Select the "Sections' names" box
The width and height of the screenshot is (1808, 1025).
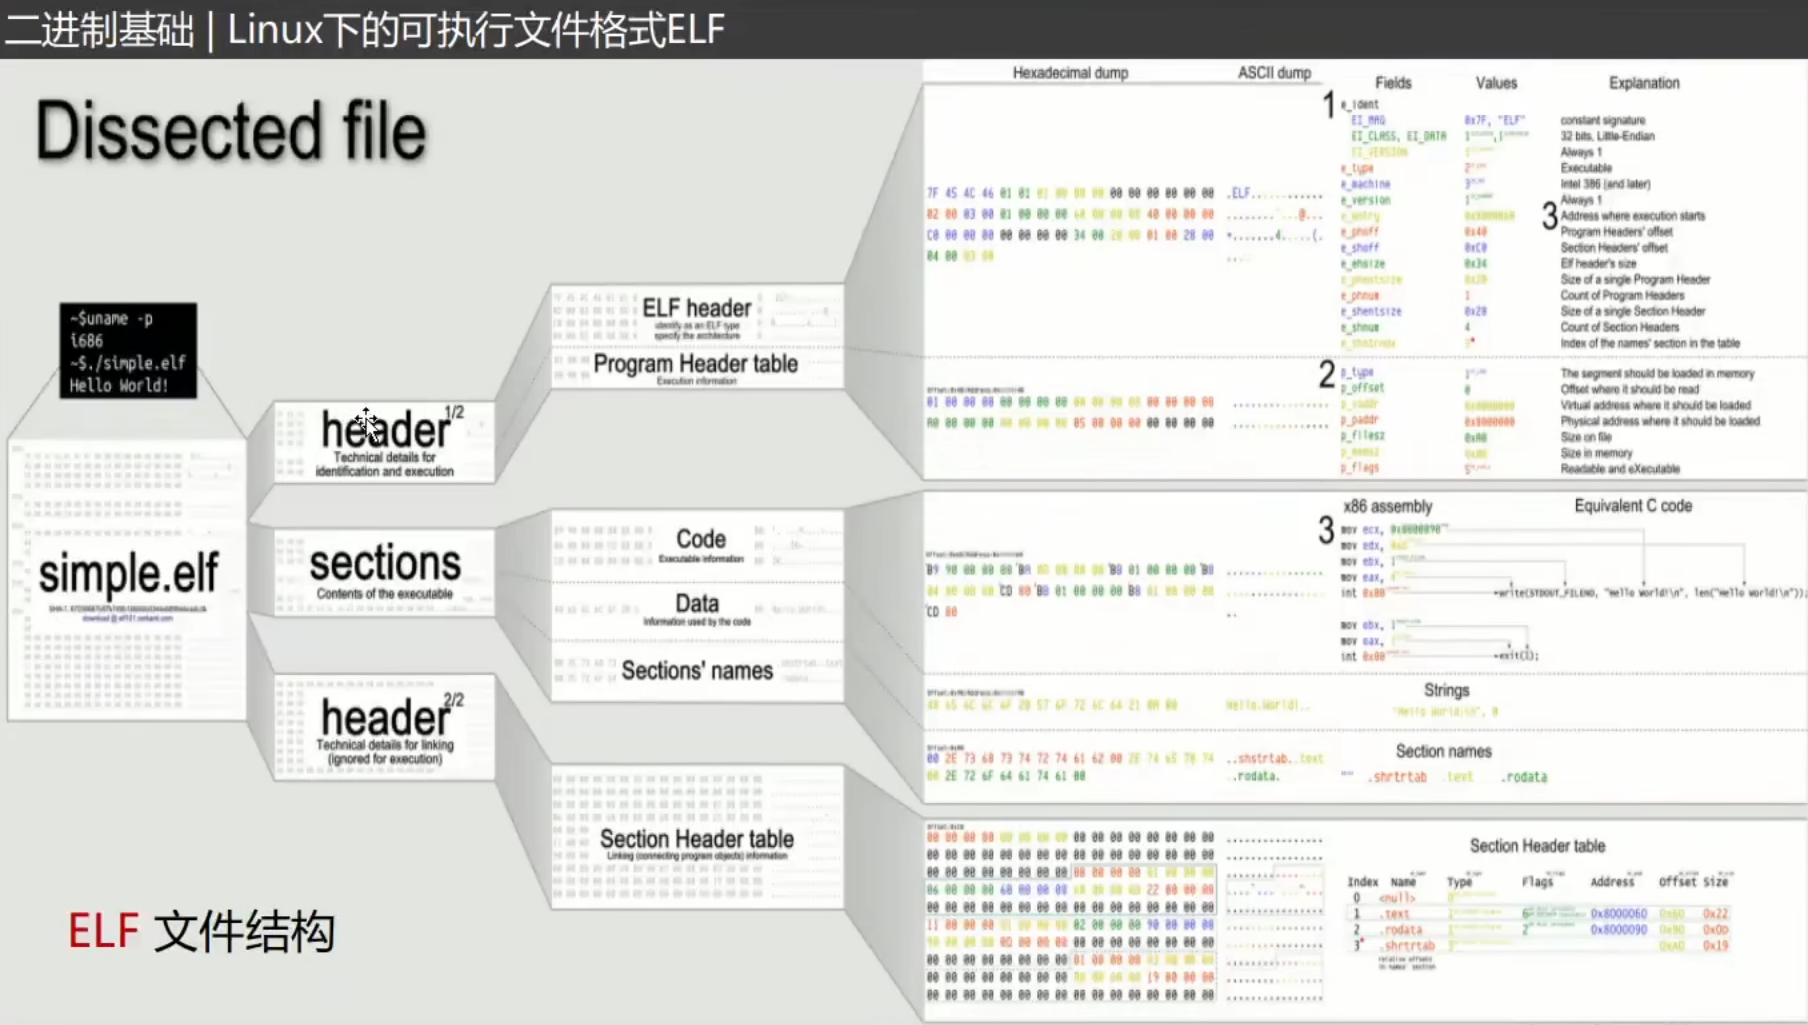click(697, 670)
